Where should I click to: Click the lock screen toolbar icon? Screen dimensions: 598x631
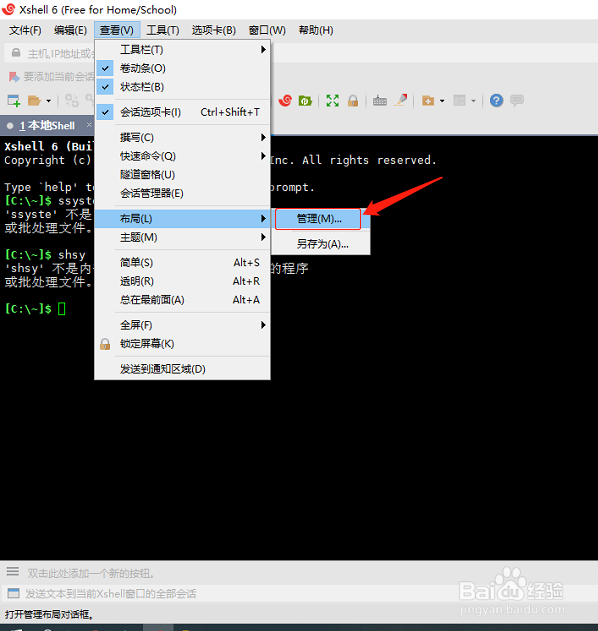tap(353, 101)
